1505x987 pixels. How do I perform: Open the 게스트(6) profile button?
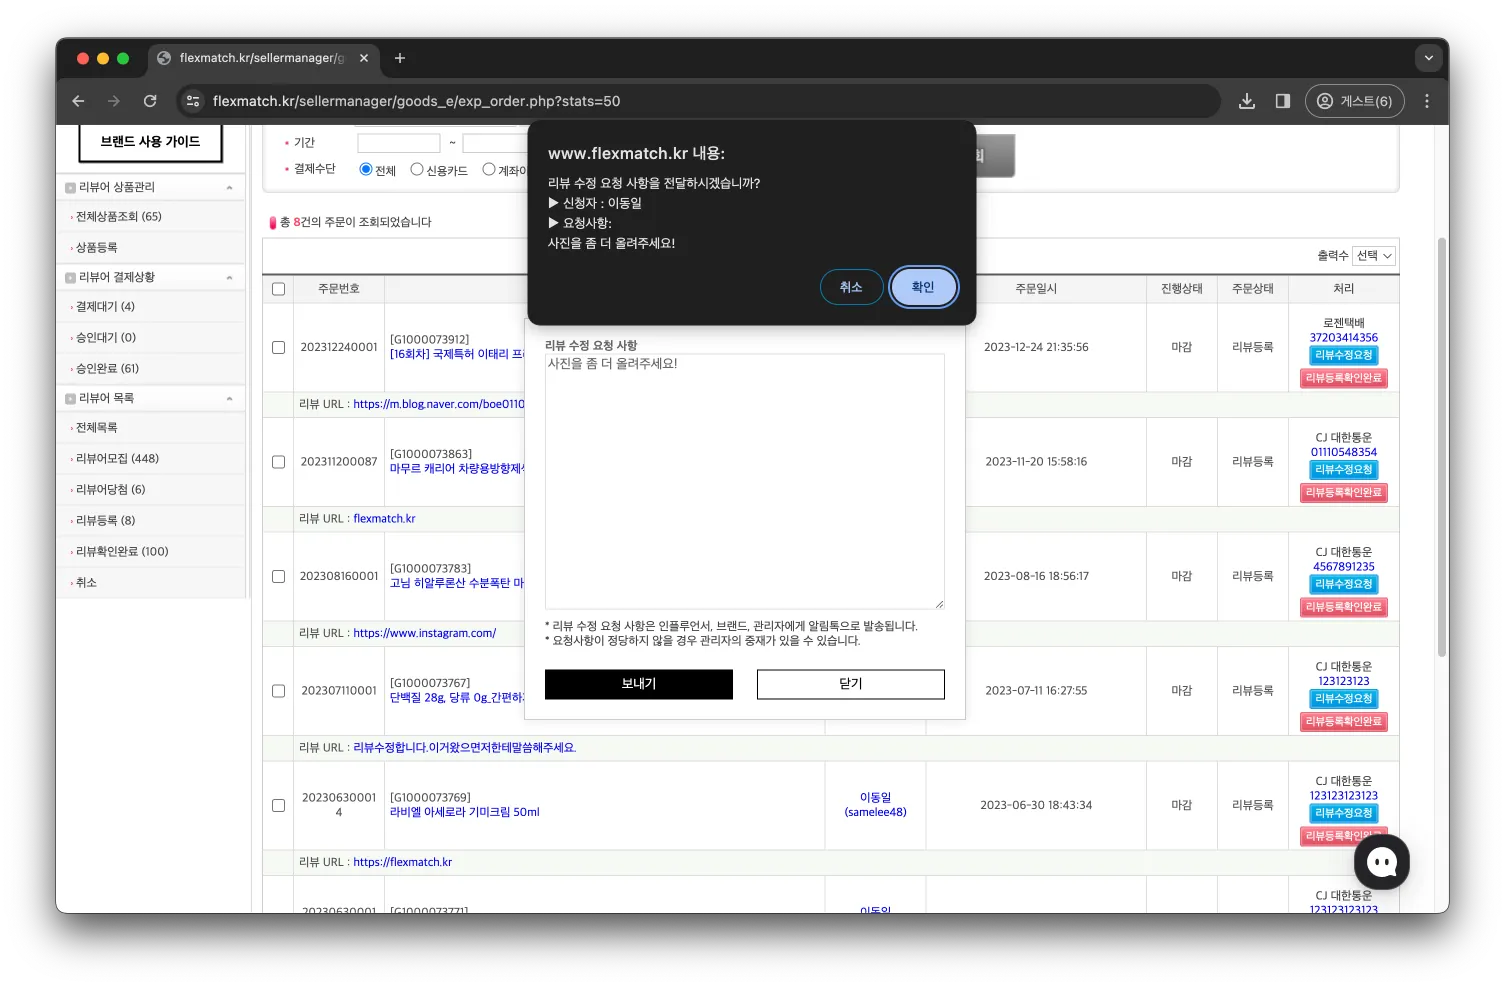pyautogui.click(x=1355, y=101)
